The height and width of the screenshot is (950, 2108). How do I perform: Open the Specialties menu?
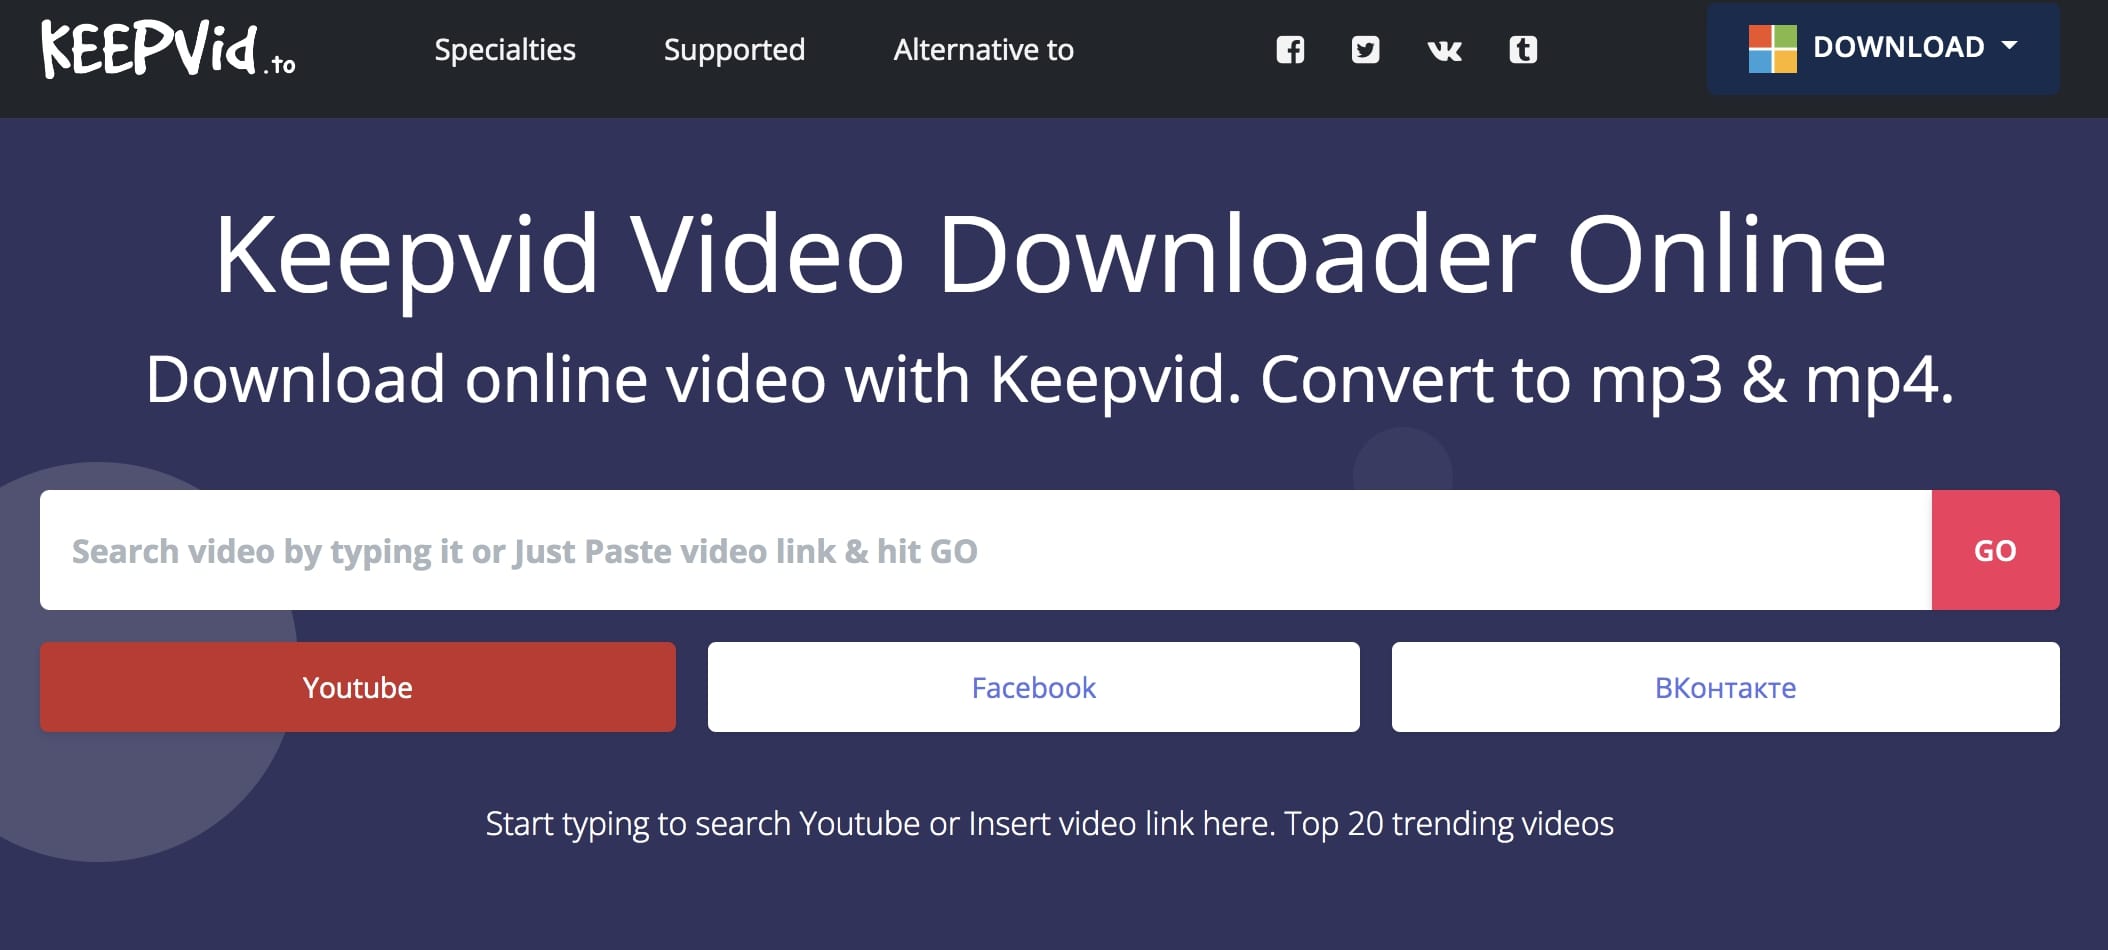pos(505,49)
